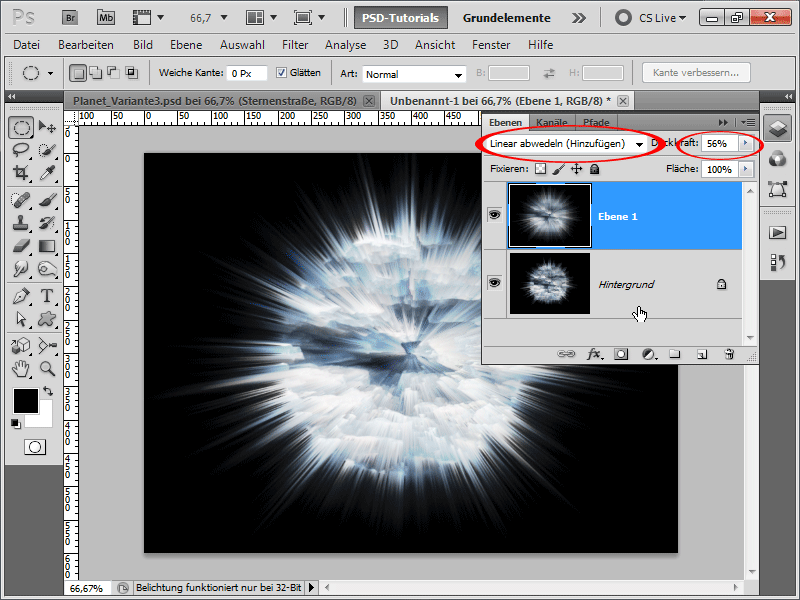This screenshot has height=600, width=800.
Task: Click Kante verbessern button
Action: coord(696,72)
